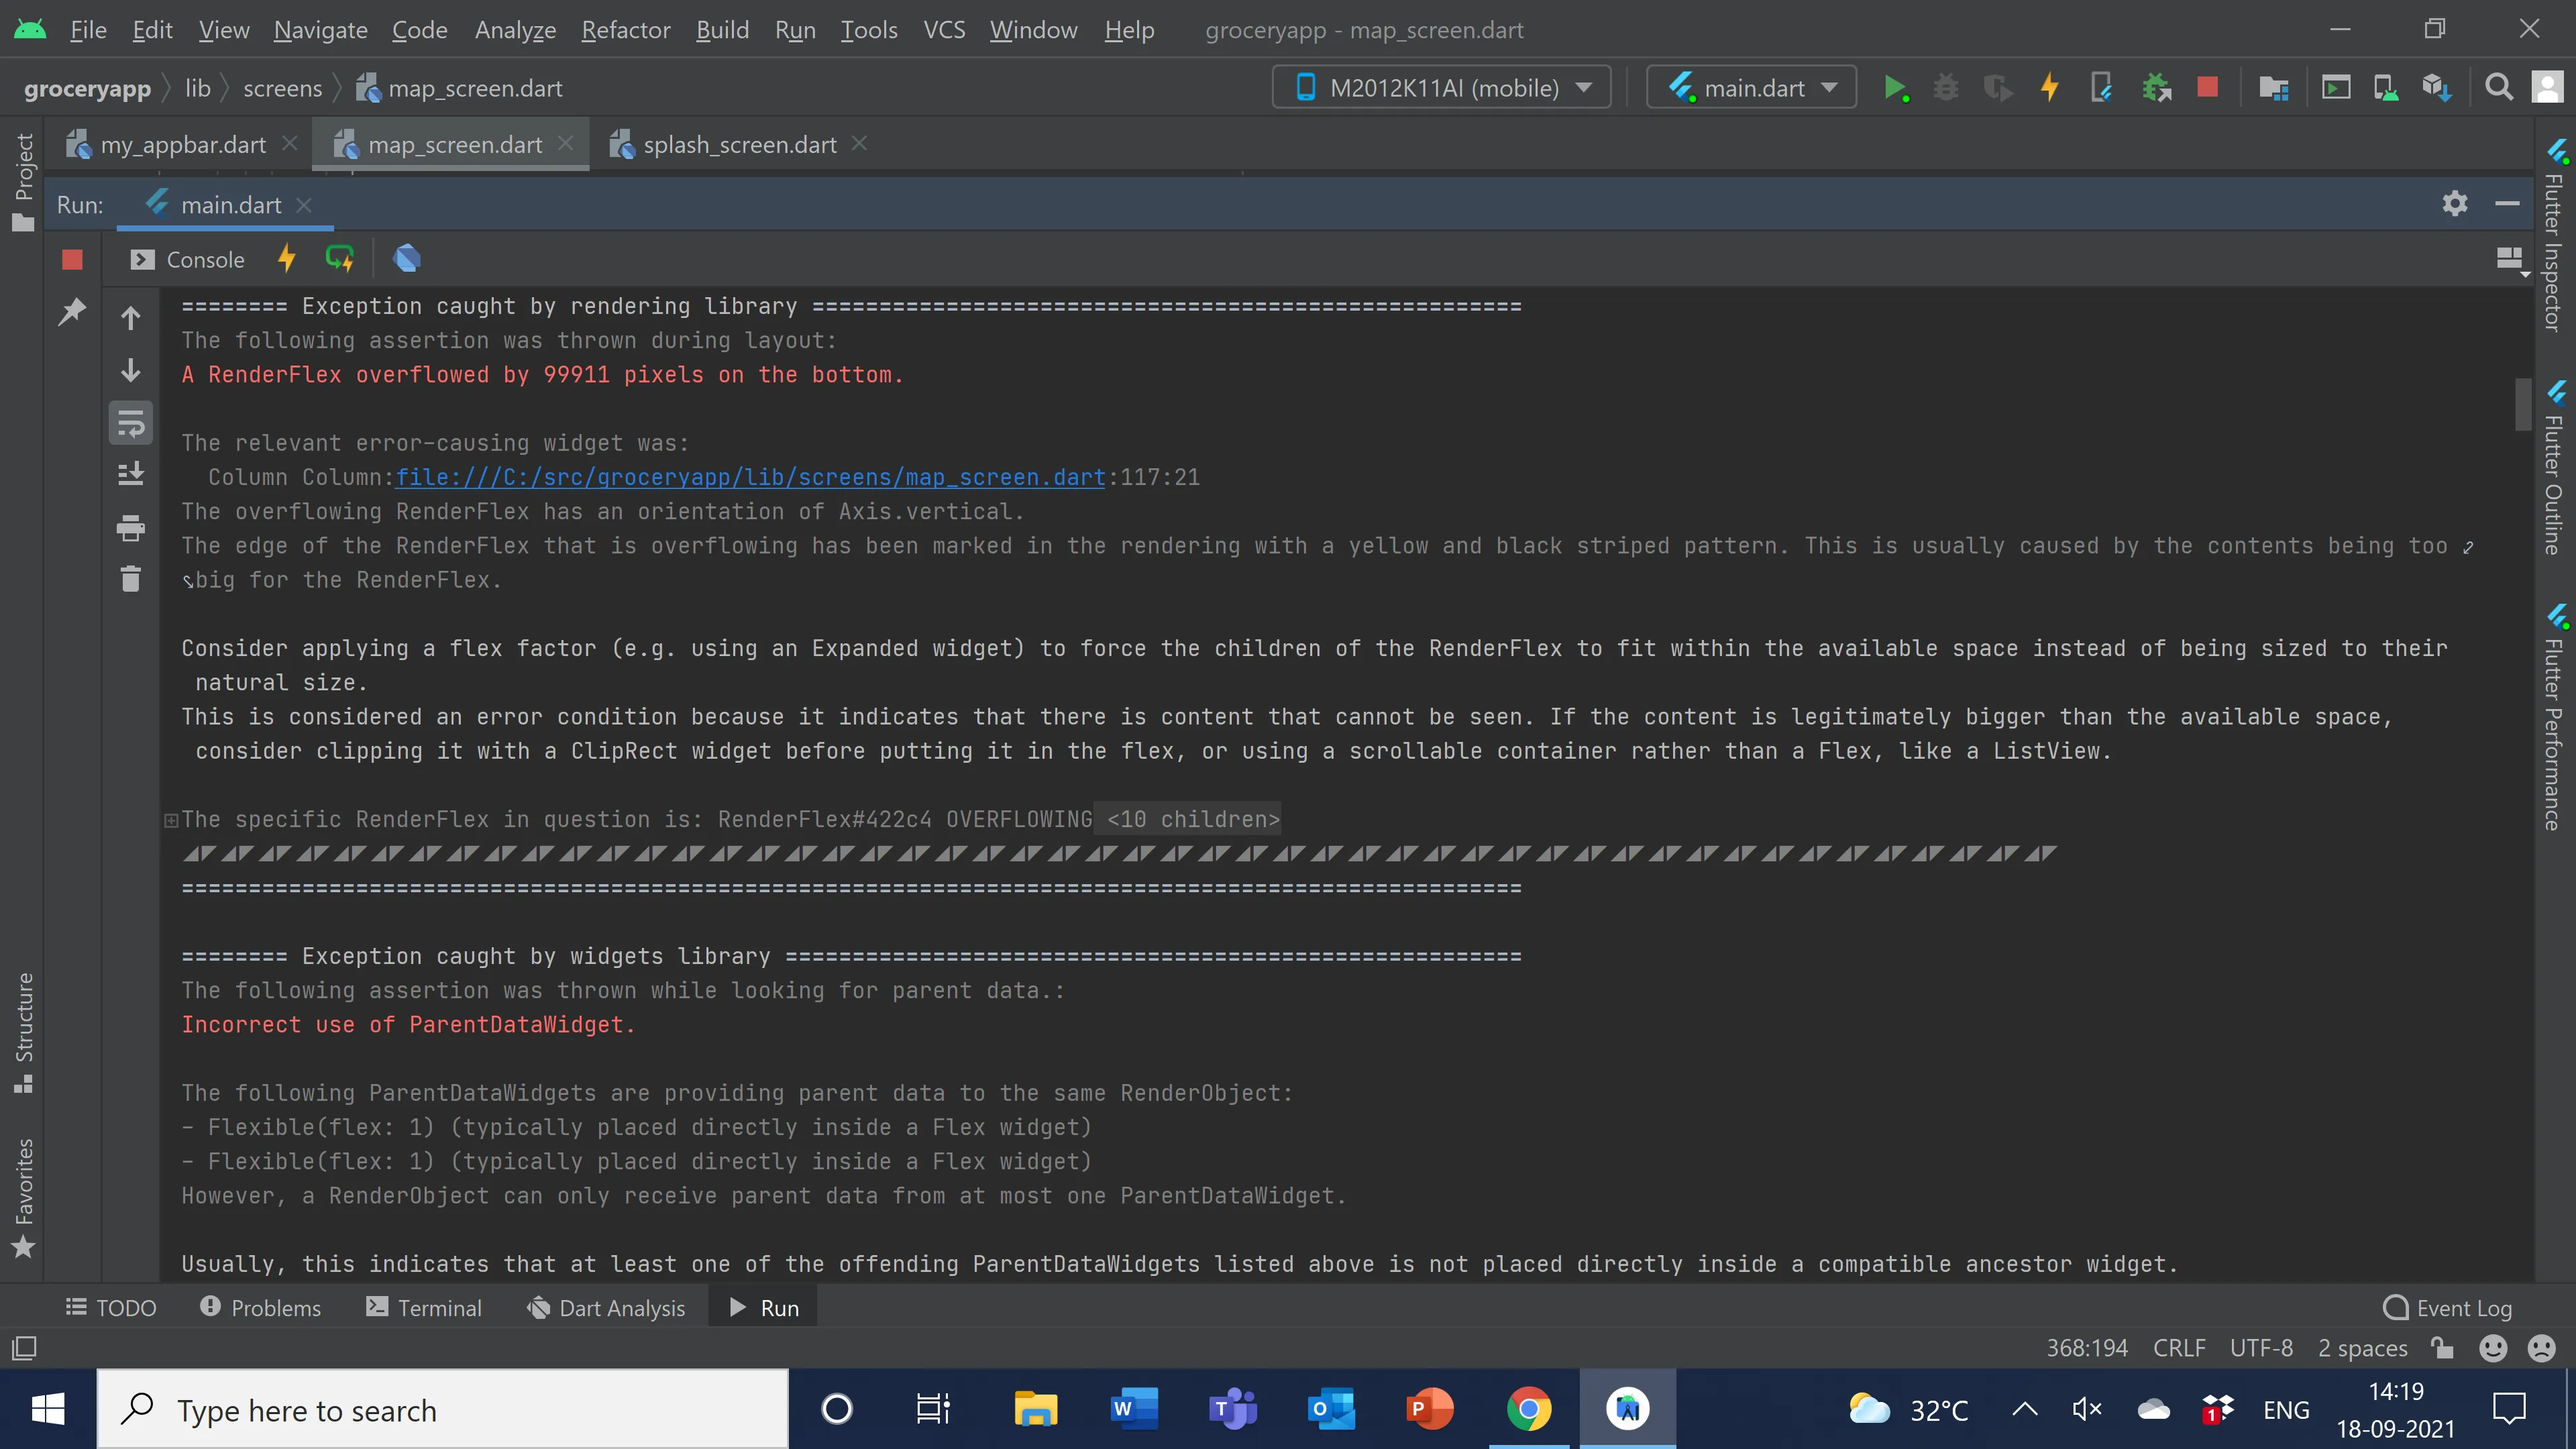Open Run tool window settings gear
Screen dimensions: 2576x1449
click(x=2455, y=204)
